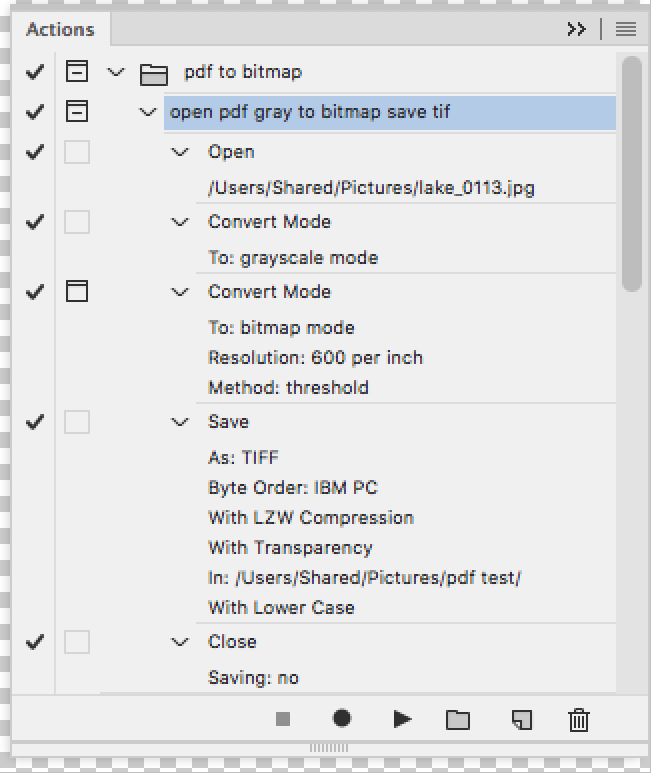
Task: Create a new action page icon
Action: (521, 719)
